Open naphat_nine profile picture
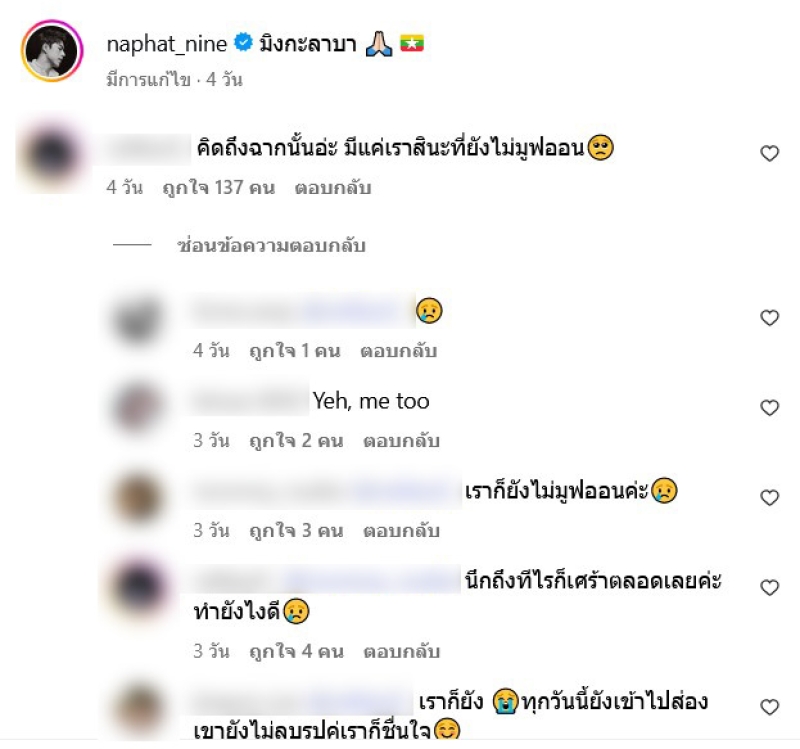This screenshot has width=800, height=749. [x=52, y=51]
